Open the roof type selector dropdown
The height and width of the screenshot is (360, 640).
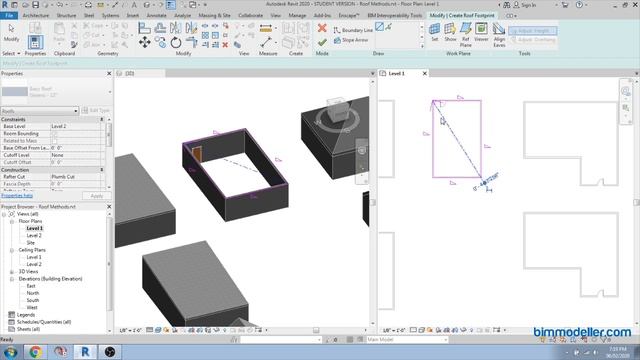[110, 92]
